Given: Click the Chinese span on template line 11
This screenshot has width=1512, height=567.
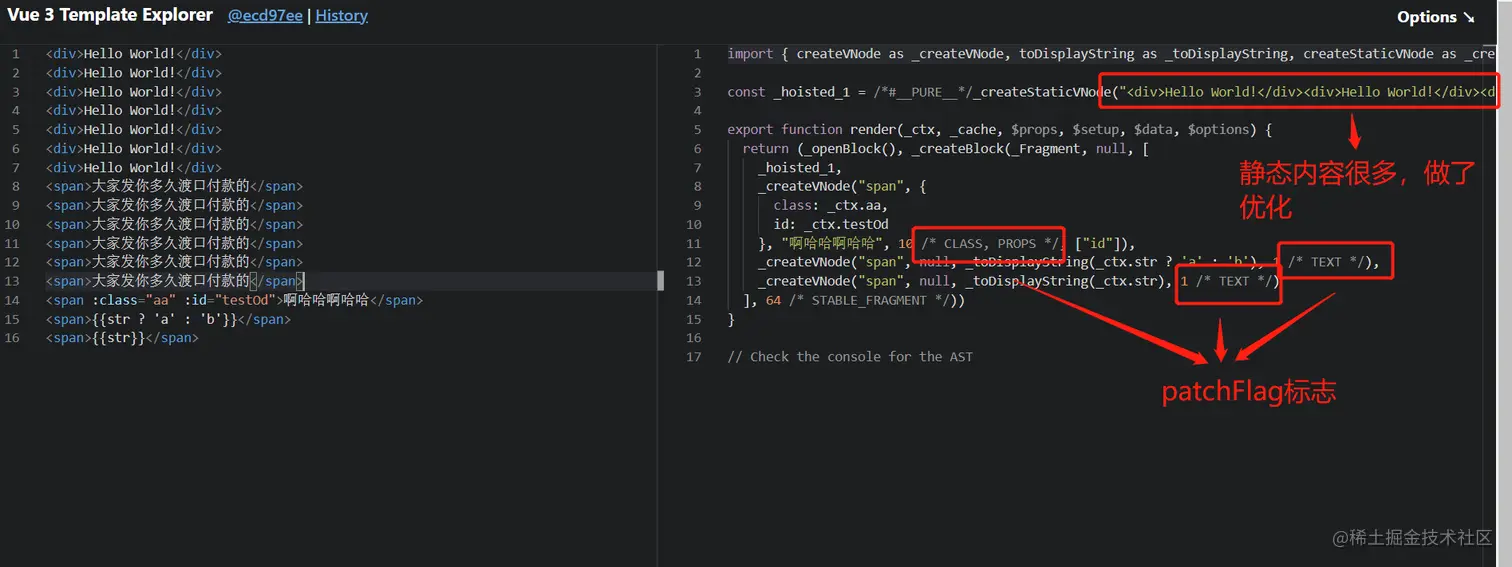Looking at the screenshot, I should tap(174, 243).
